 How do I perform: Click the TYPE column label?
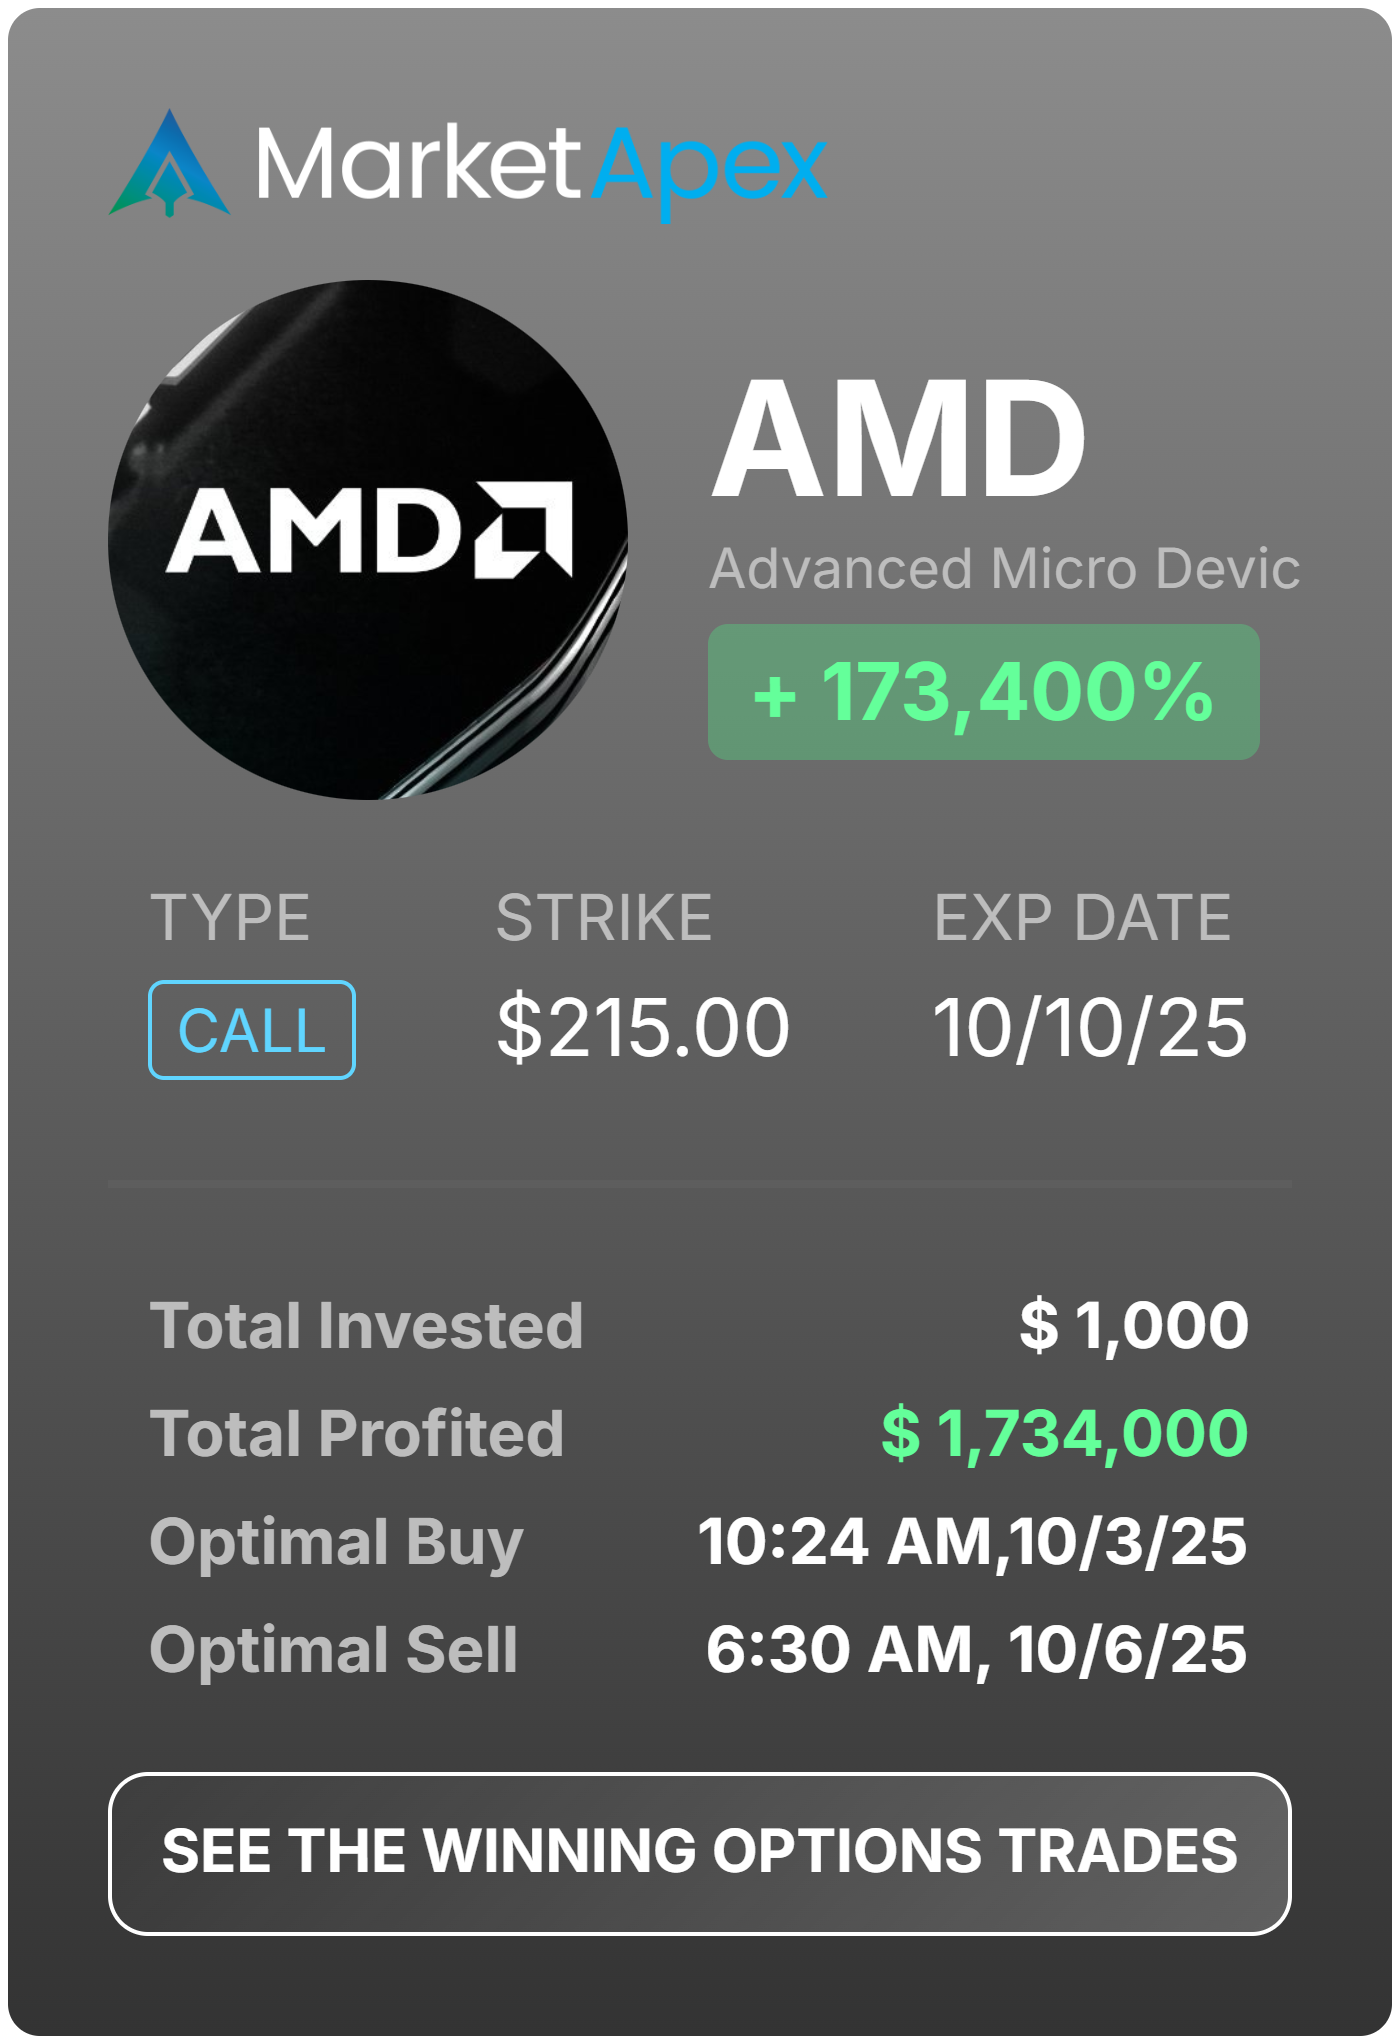coord(230,918)
